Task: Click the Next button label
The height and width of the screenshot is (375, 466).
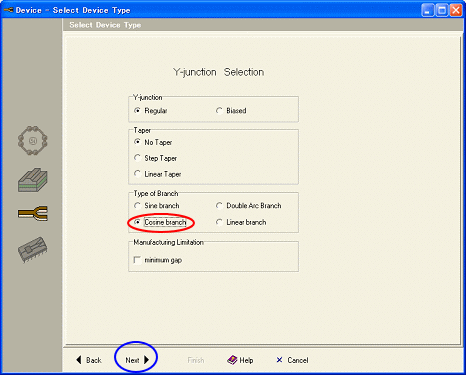Action: [x=132, y=360]
